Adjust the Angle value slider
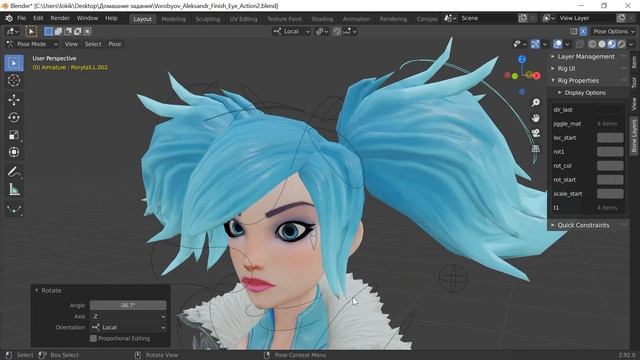 [x=128, y=305]
